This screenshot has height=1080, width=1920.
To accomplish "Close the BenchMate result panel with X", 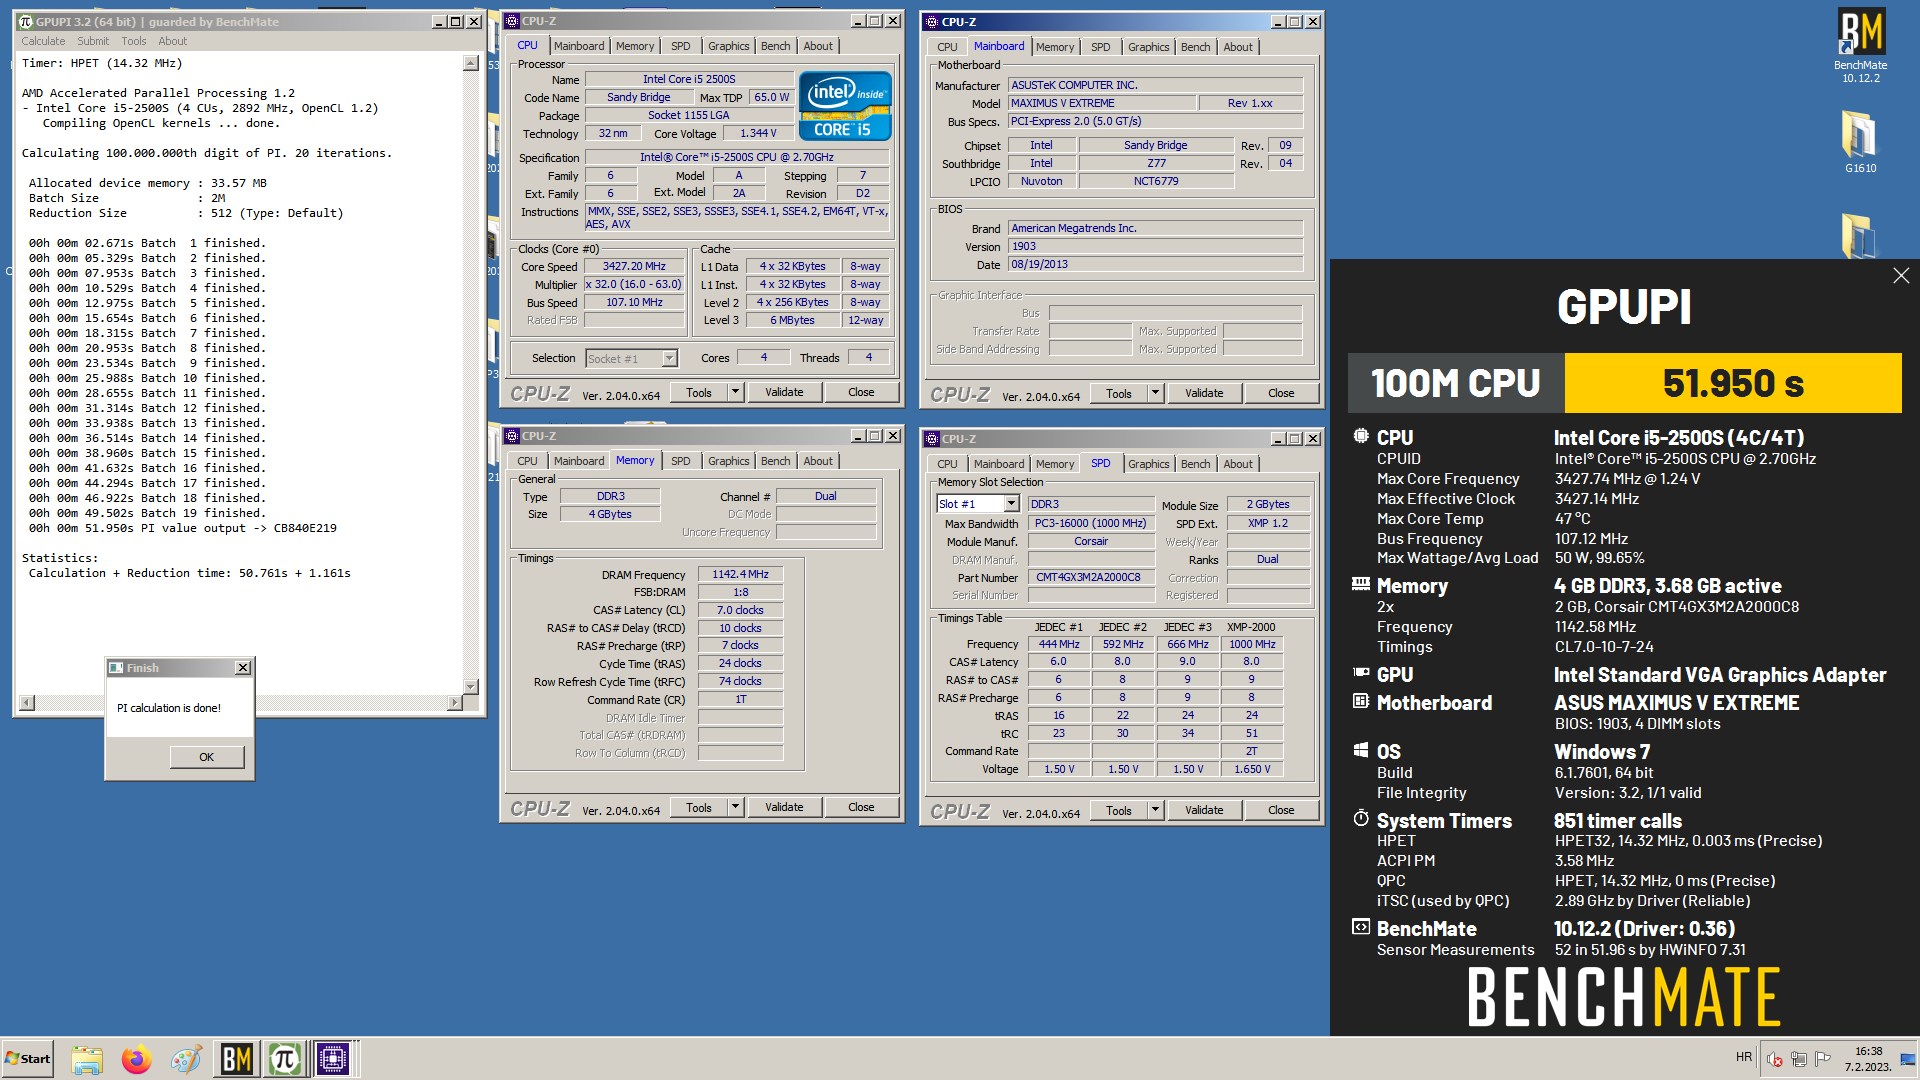I will 1901,276.
